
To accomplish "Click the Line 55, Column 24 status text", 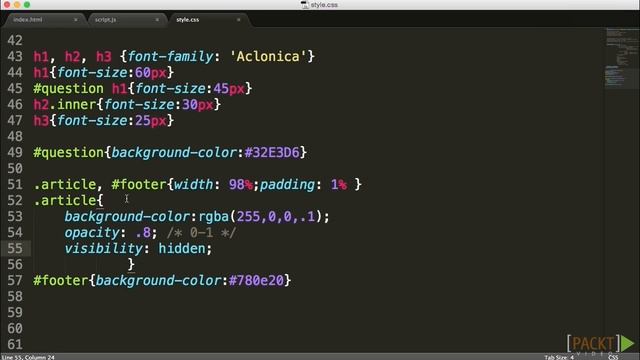I will tap(28, 357).
